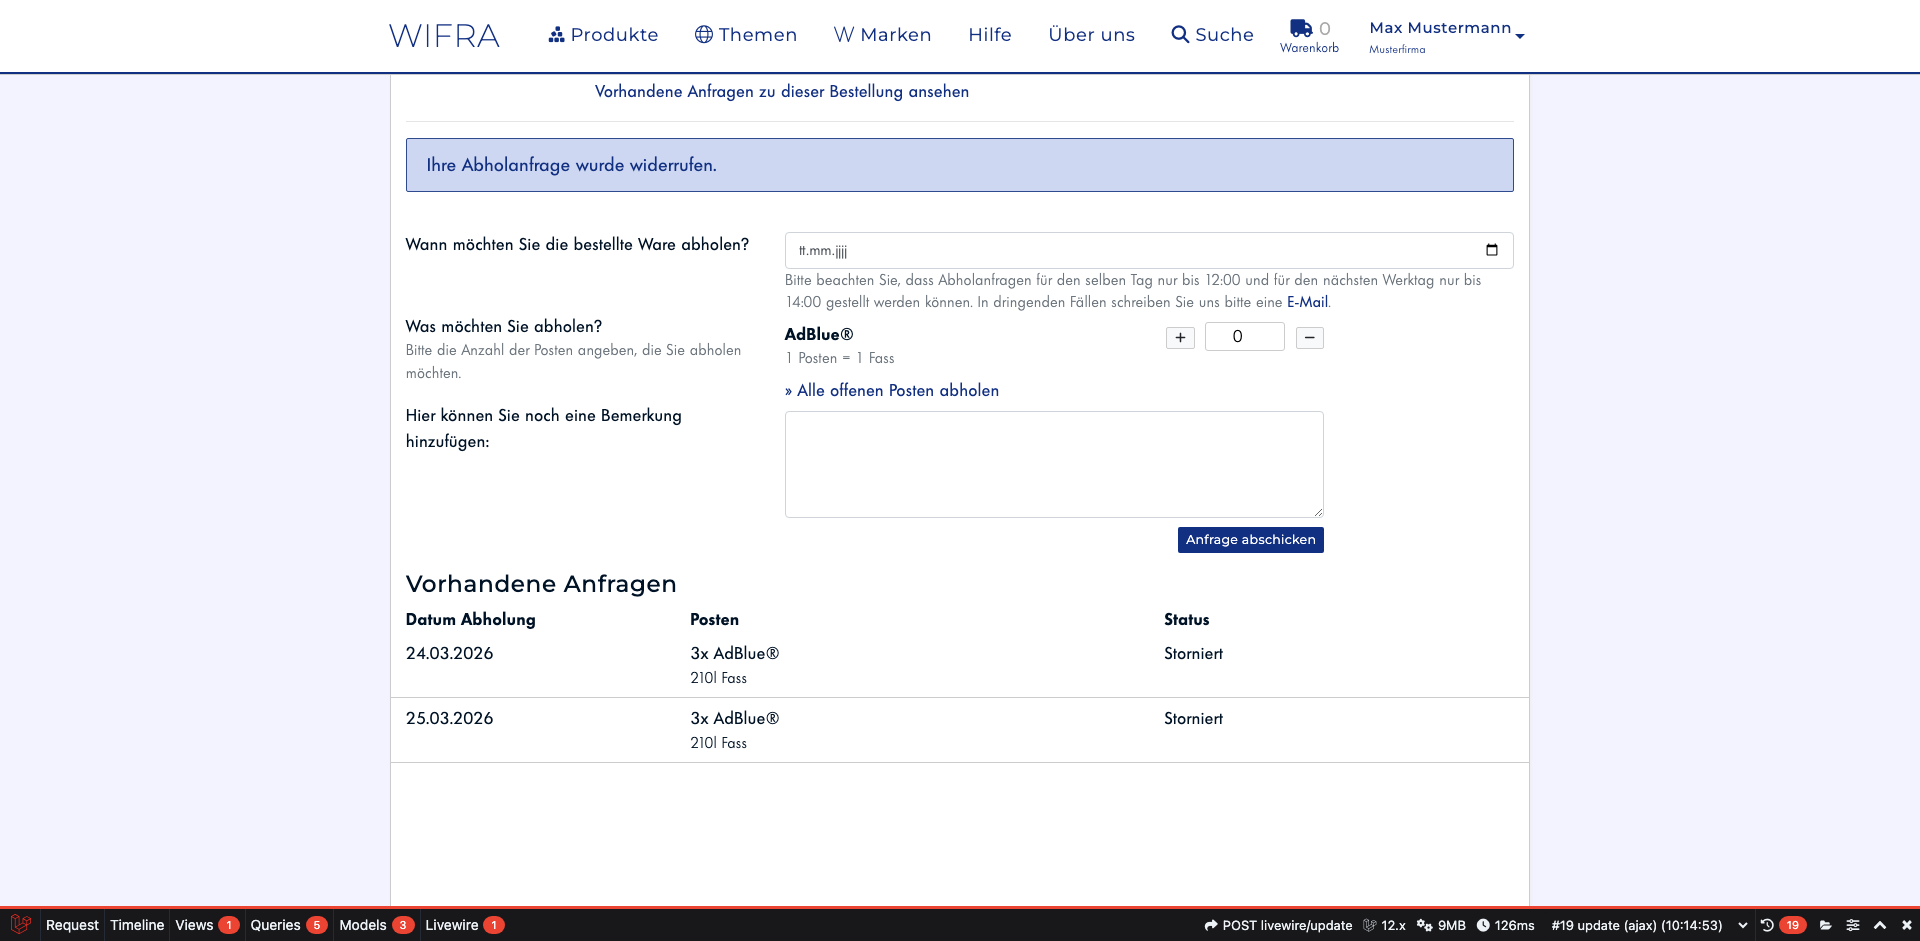The width and height of the screenshot is (1920, 941).
Task: Click the calendar icon in date field
Action: click(x=1491, y=250)
